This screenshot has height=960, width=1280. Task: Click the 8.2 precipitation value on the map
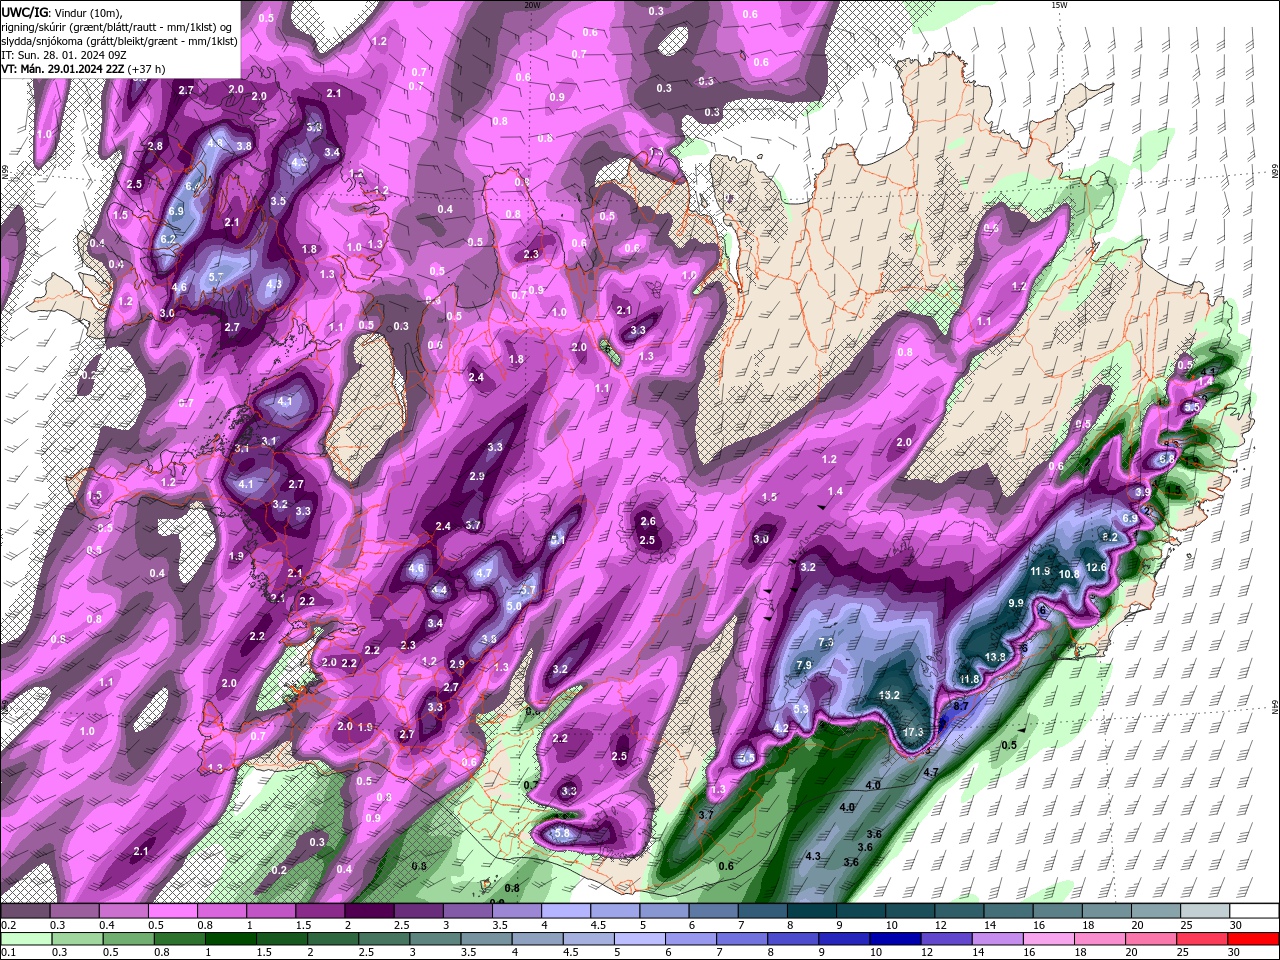(x=1109, y=537)
